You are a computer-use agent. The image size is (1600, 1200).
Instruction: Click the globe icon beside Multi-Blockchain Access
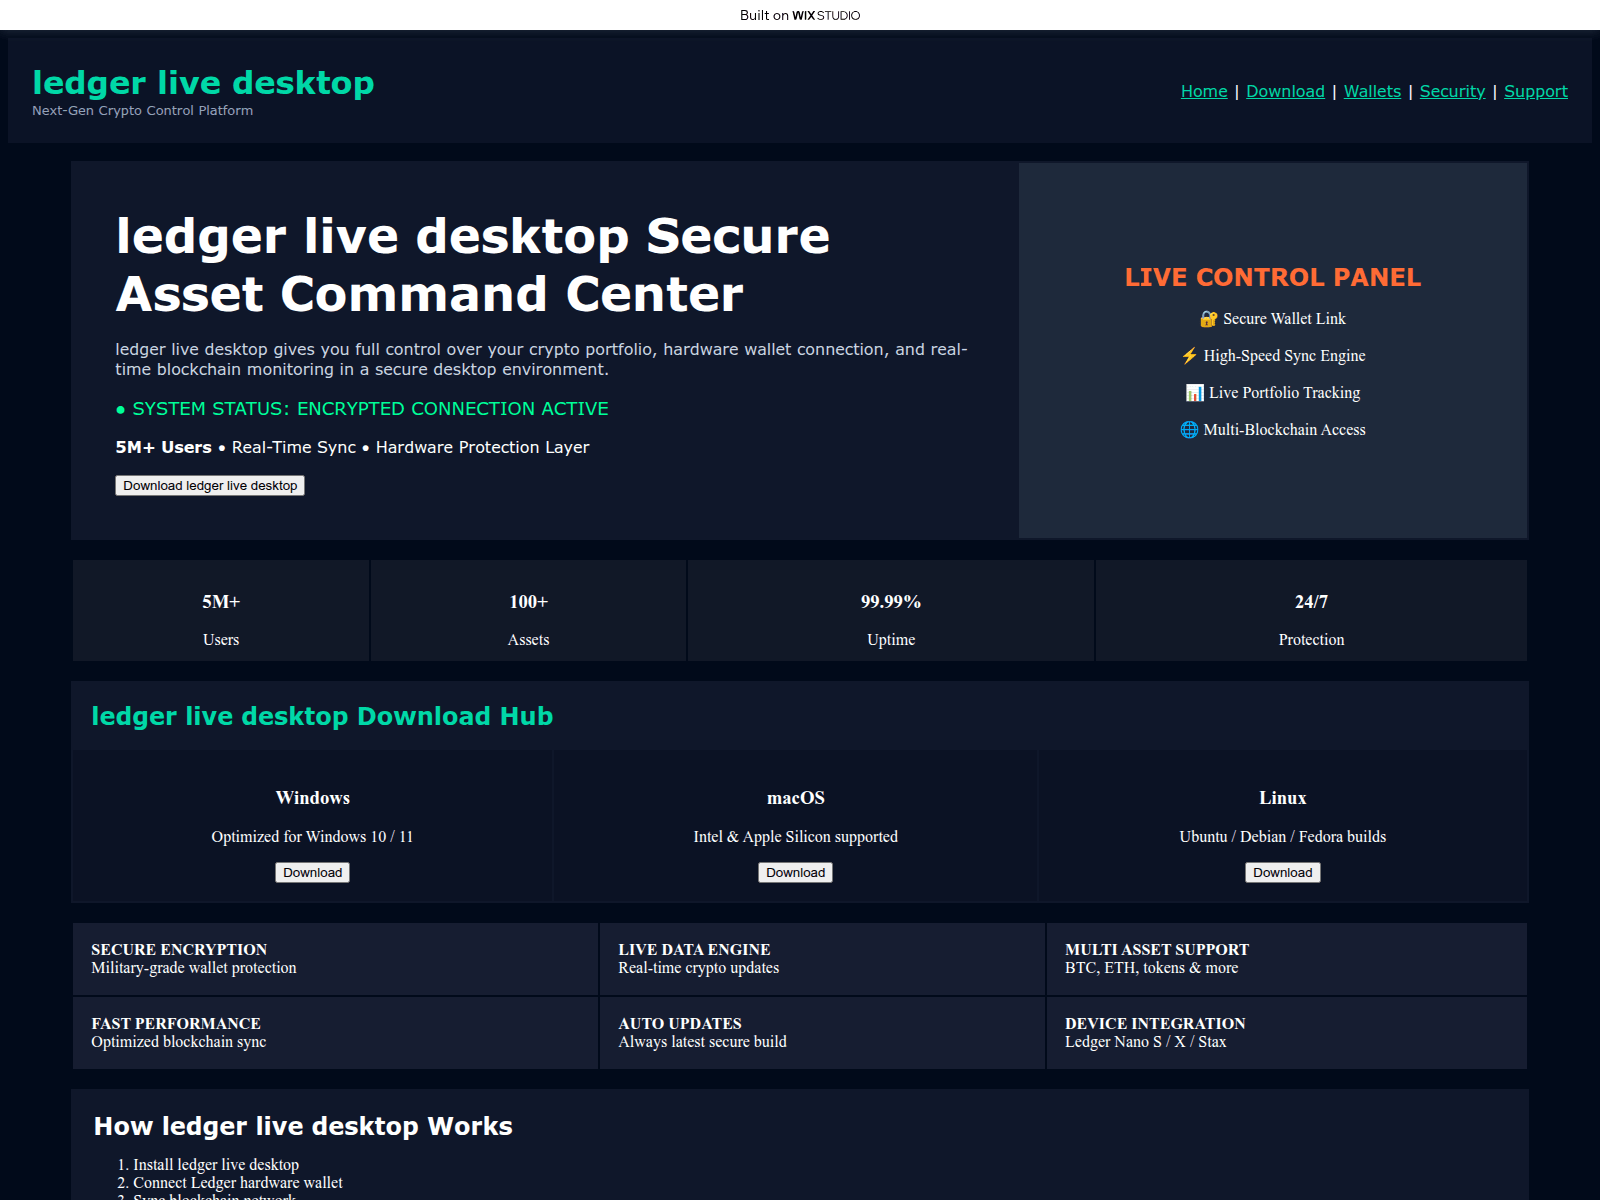click(x=1189, y=430)
